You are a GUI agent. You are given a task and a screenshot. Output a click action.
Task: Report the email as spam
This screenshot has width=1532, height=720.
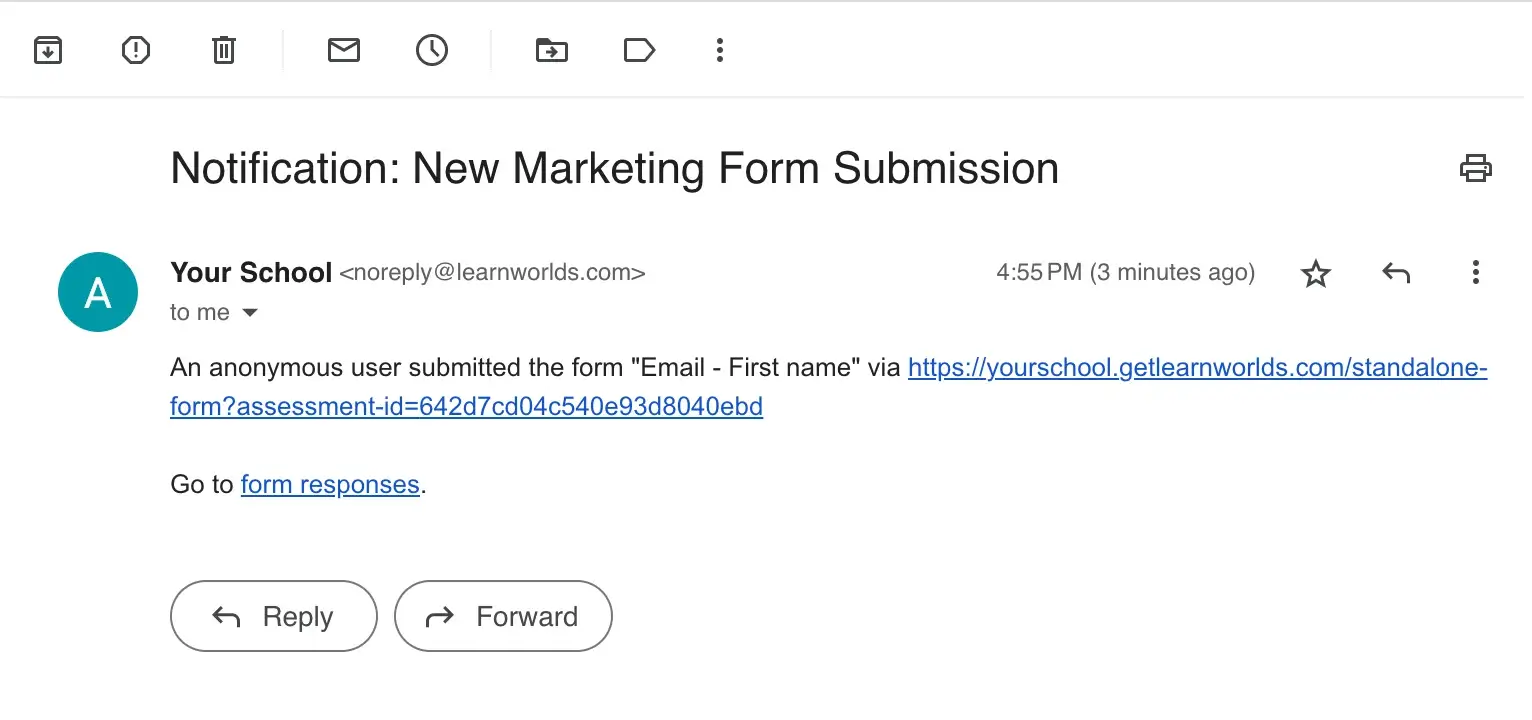click(x=136, y=50)
